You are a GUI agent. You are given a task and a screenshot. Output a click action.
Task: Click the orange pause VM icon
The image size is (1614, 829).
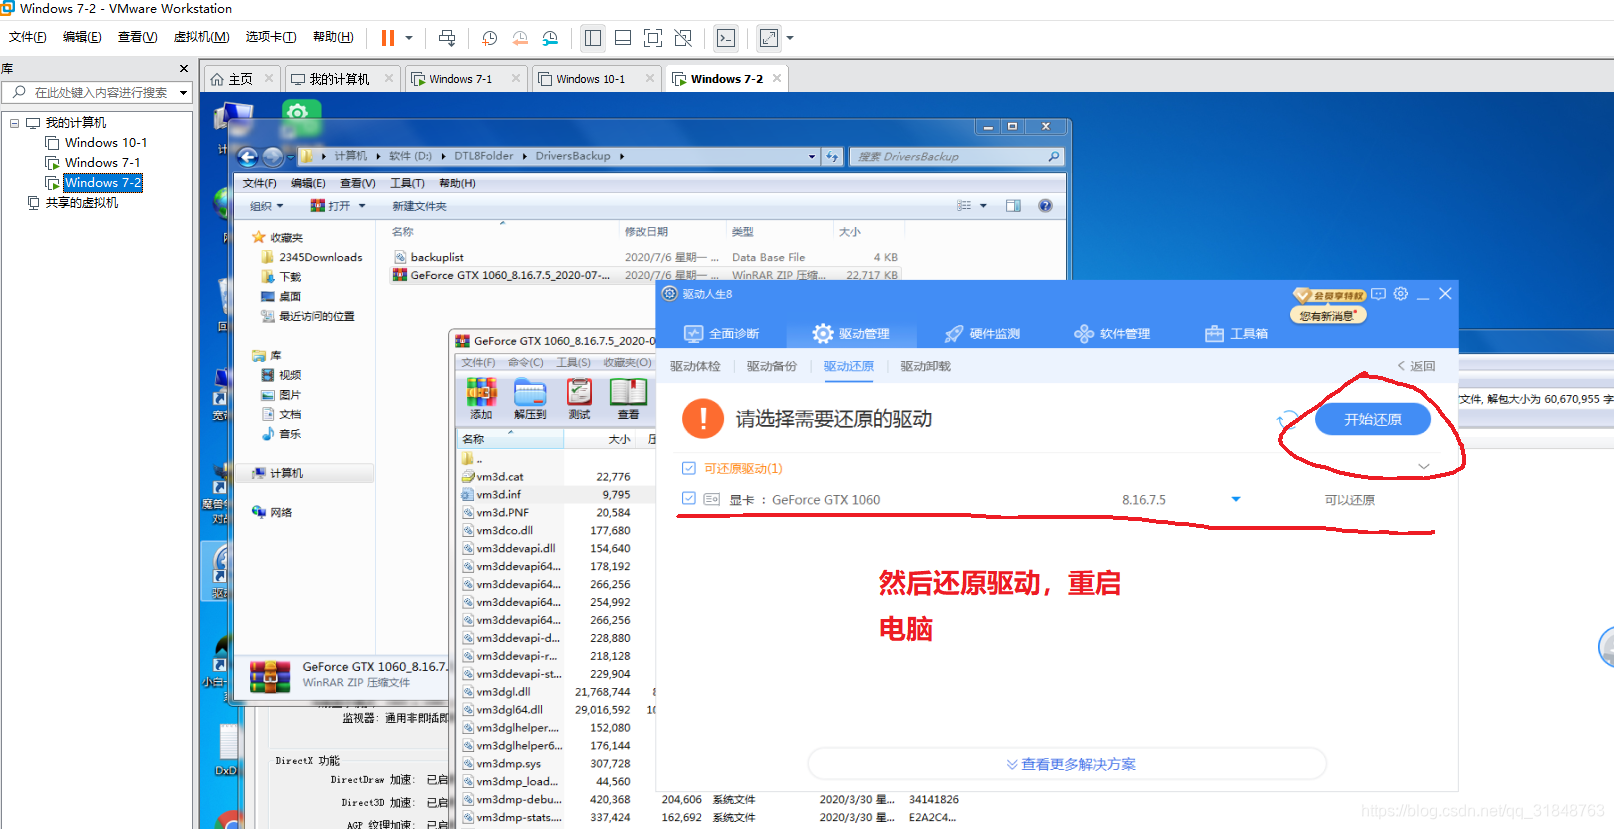(x=387, y=38)
